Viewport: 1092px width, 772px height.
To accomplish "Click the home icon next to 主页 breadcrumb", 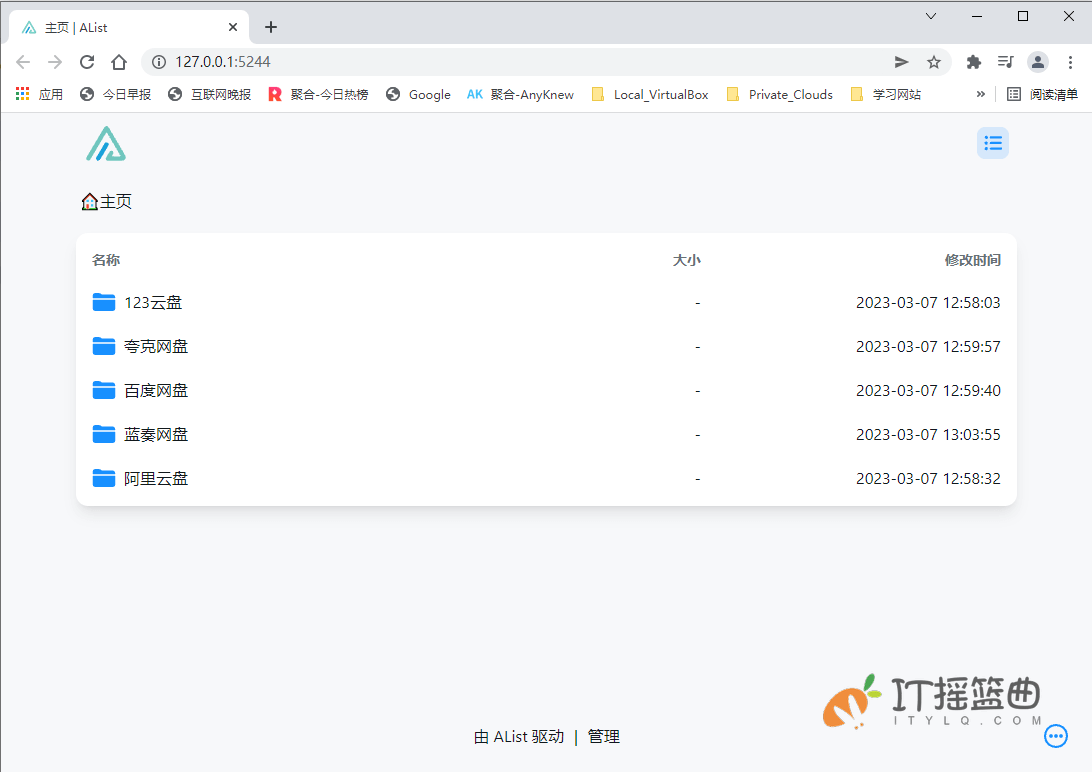I will coord(89,201).
